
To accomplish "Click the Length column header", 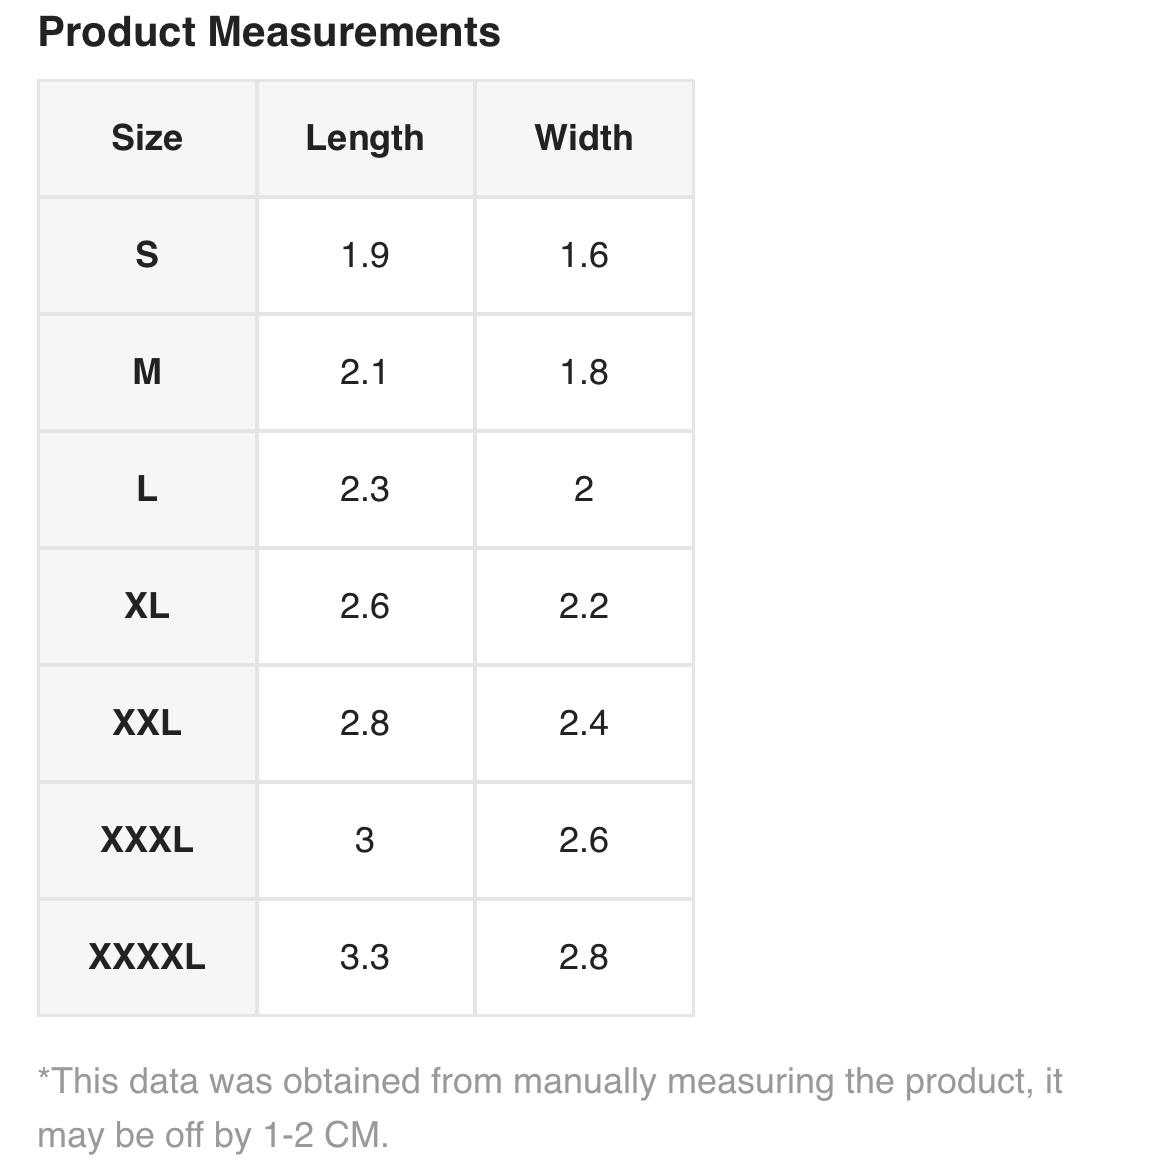I will pyautogui.click(x=365, y=138).
